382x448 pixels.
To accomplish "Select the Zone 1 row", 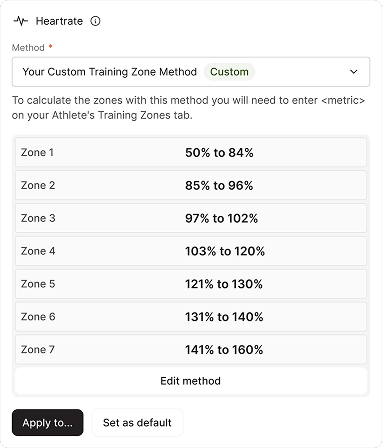I will click(x=191, y=152).
